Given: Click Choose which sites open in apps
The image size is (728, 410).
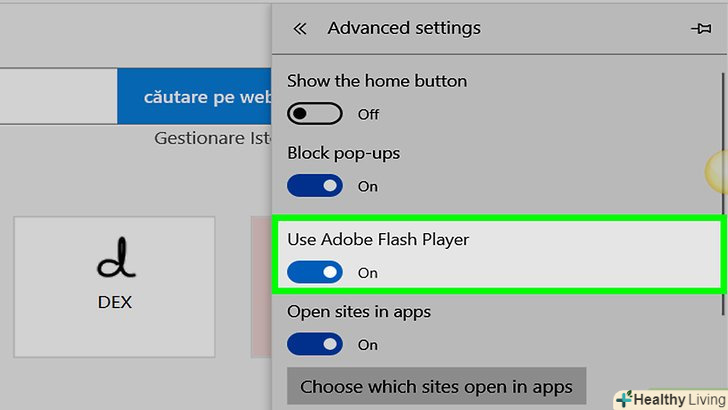Looking at the screenshot, I should pos(436,386).
